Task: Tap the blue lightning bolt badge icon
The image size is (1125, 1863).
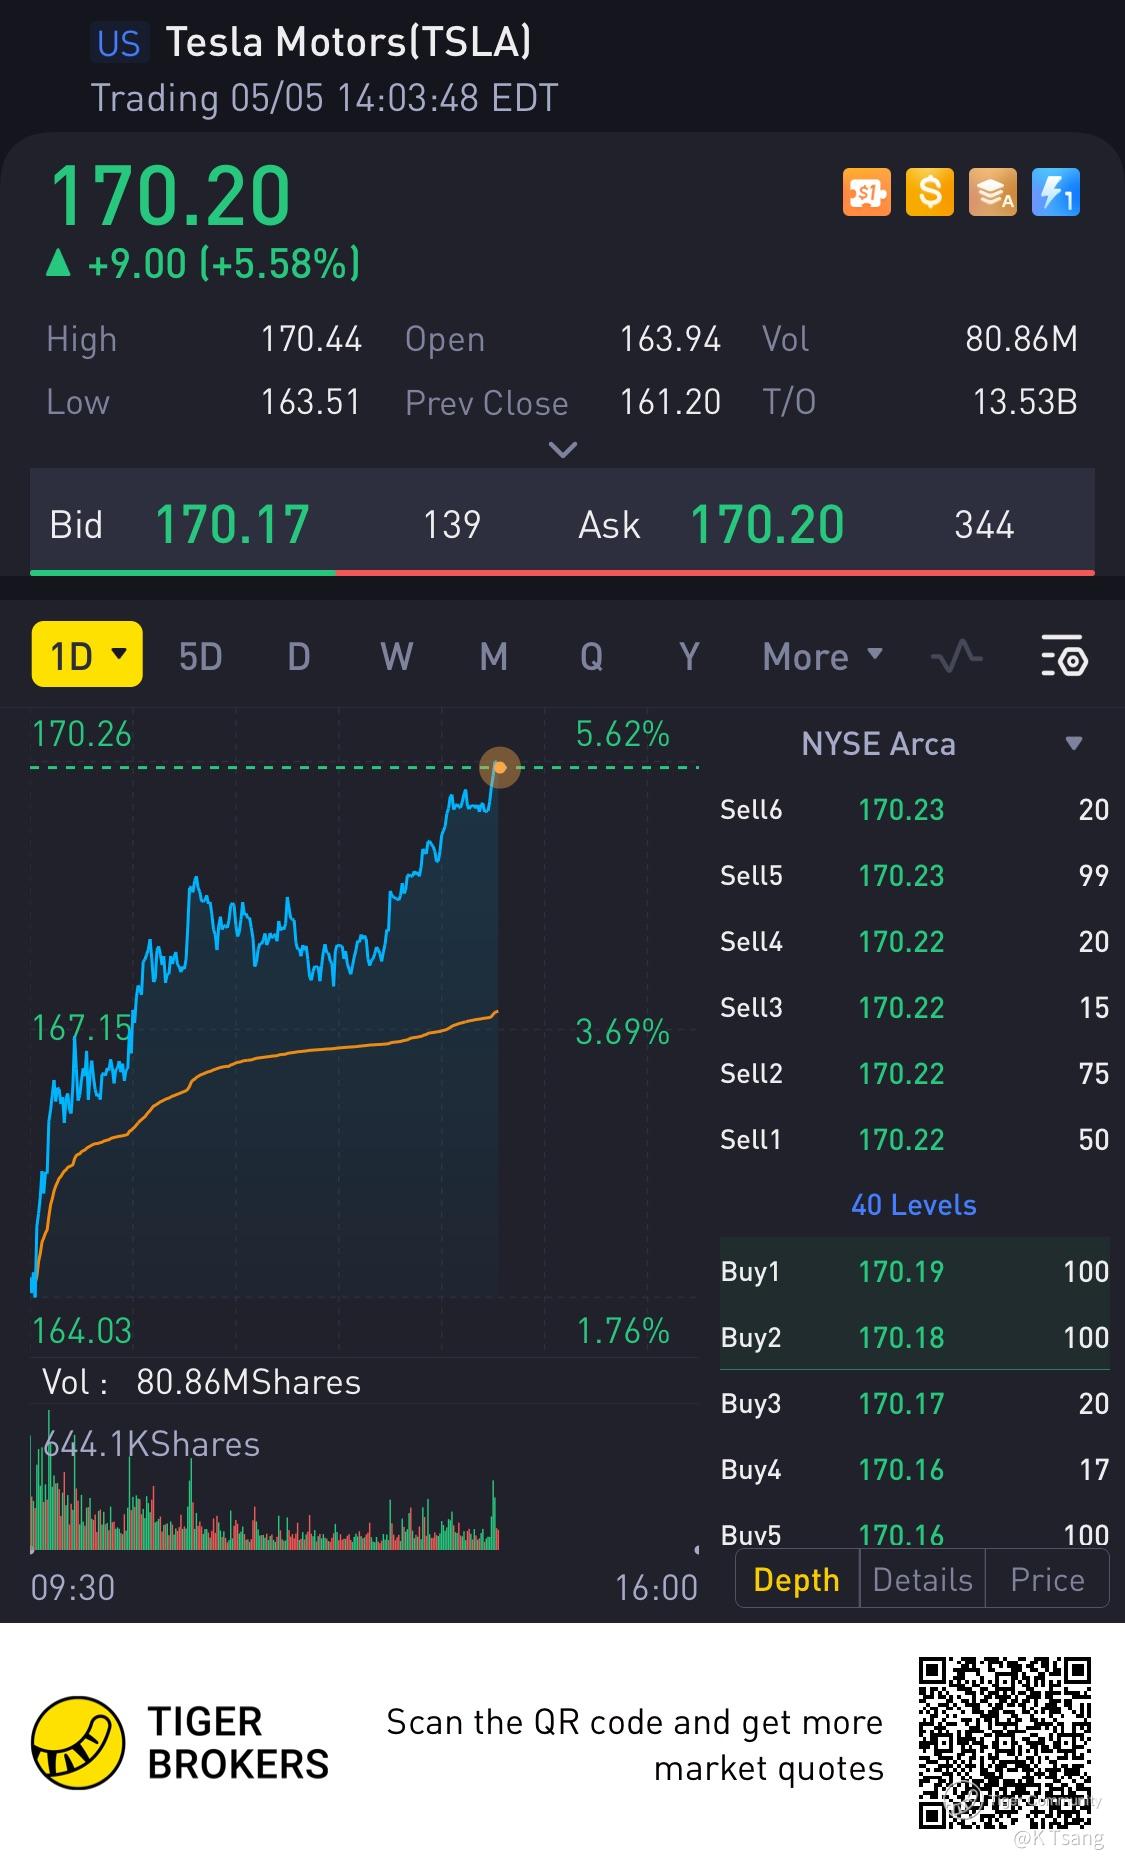Action: 1055,192
